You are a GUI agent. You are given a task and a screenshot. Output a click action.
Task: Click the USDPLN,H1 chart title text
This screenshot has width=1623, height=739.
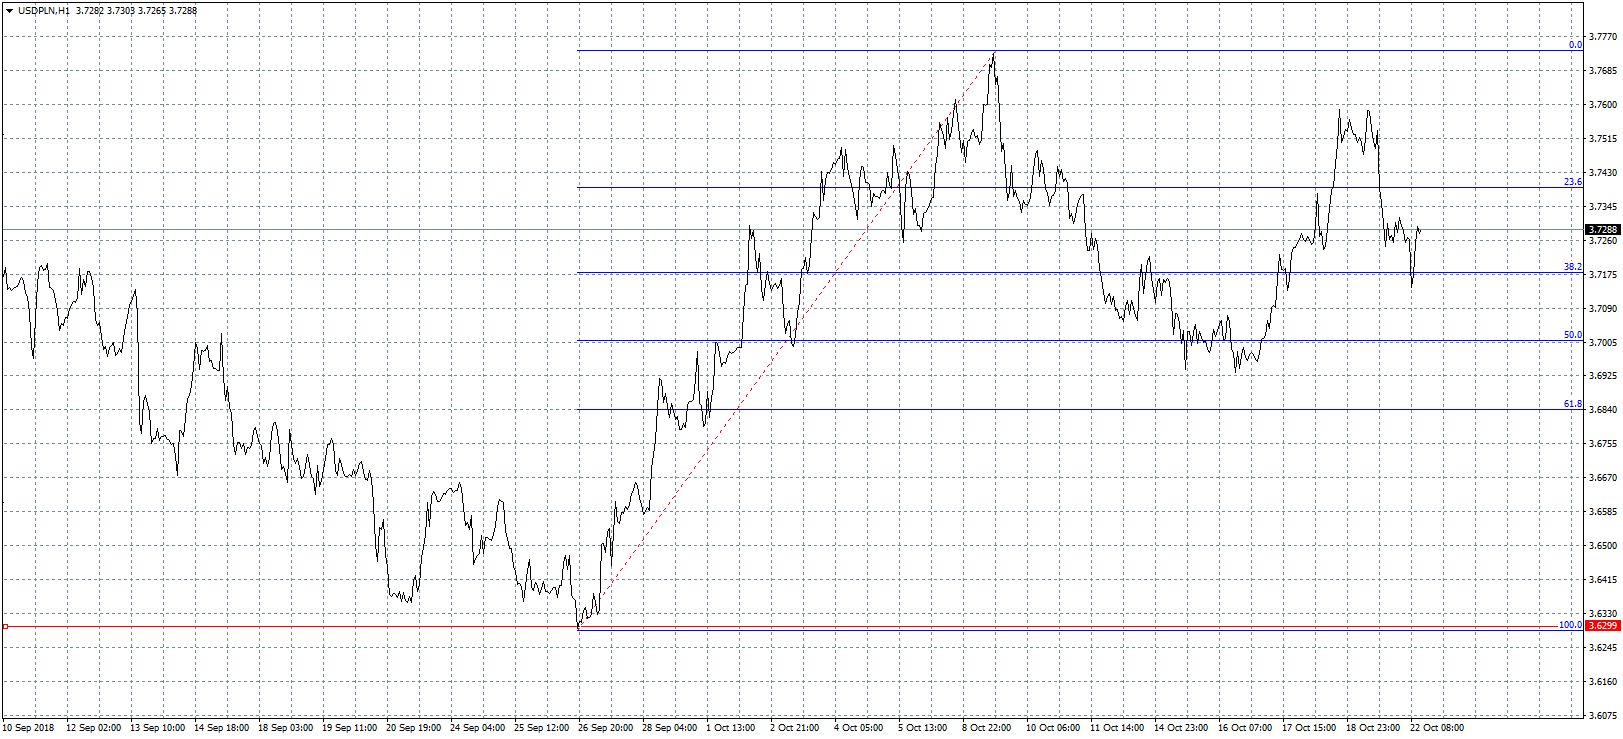[44, 11]
